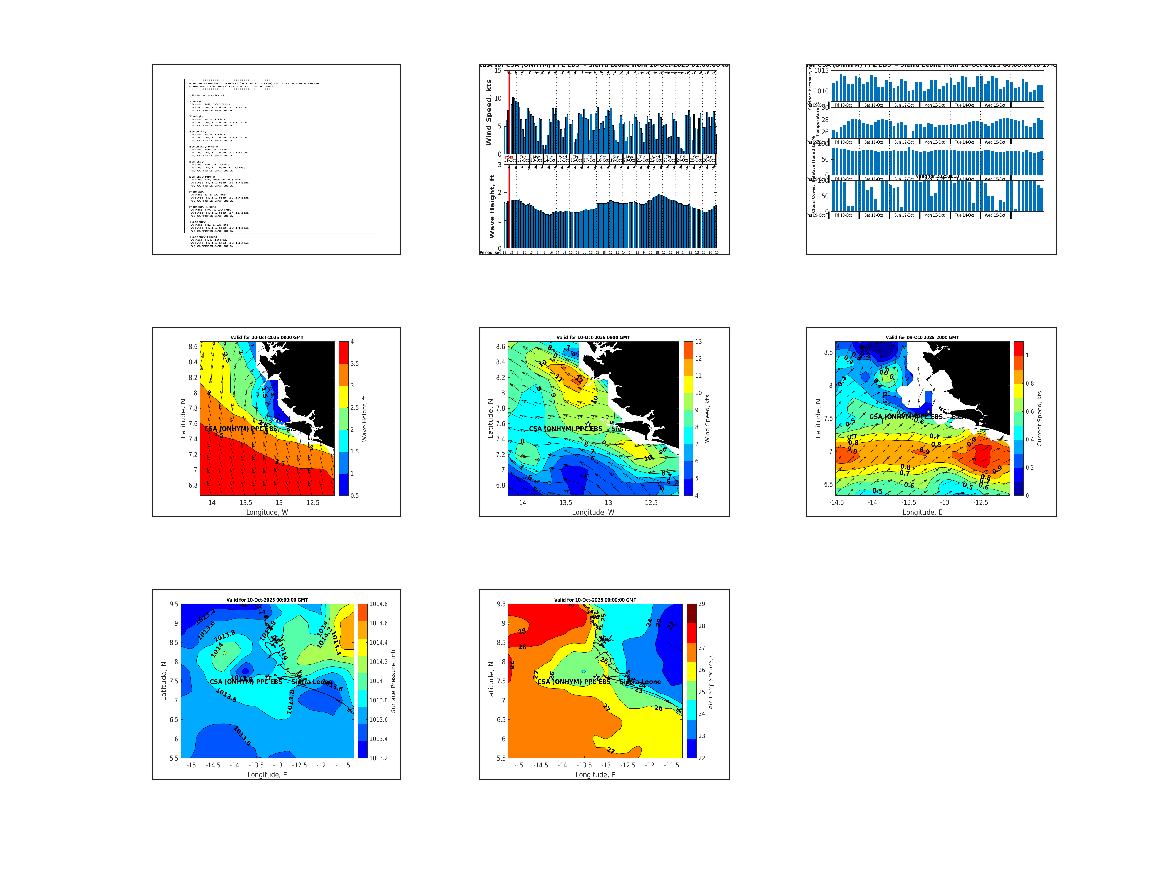Click the temperature map color bar

(x=689, y=680)
